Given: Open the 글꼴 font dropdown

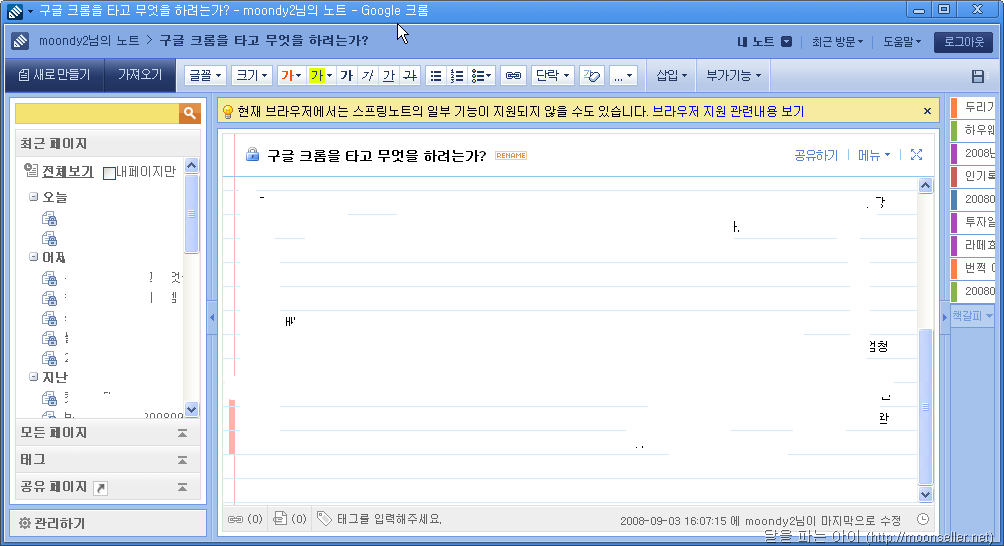Looking at the screenshot, I should (206, 76).
